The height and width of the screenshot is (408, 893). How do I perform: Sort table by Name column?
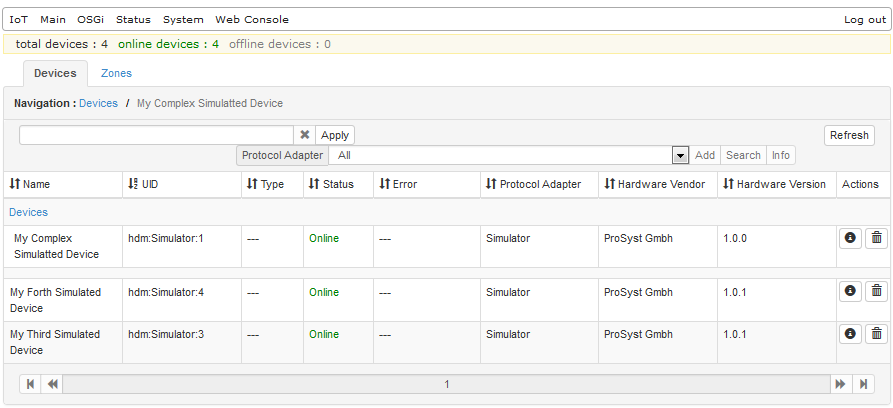[x=30, y=184]
